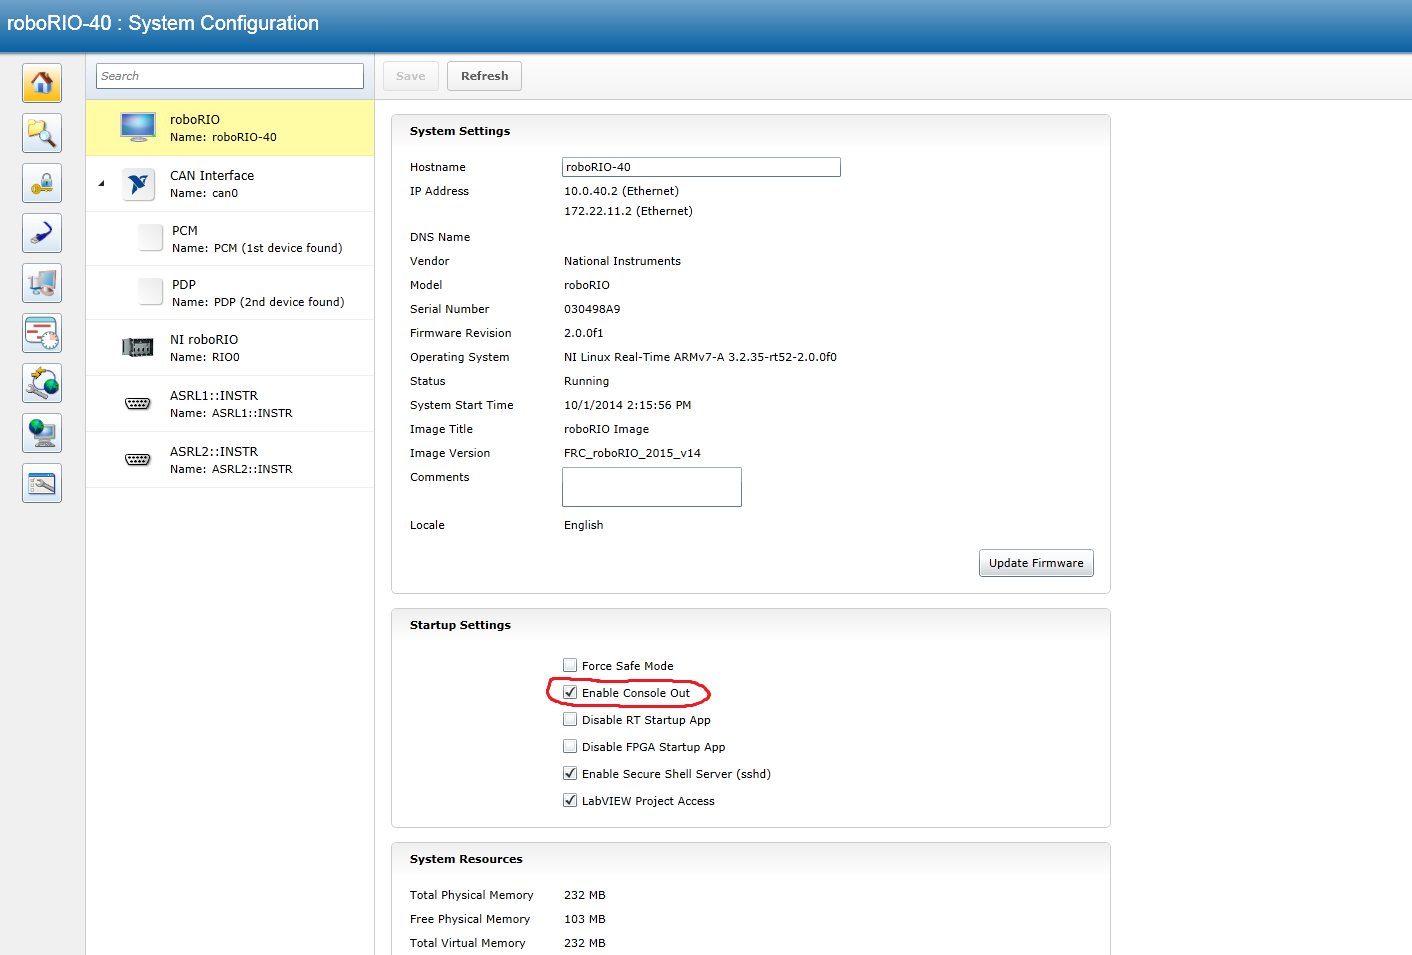
Task: Click the serial number 030498A9
Action: tap(592, 309)
